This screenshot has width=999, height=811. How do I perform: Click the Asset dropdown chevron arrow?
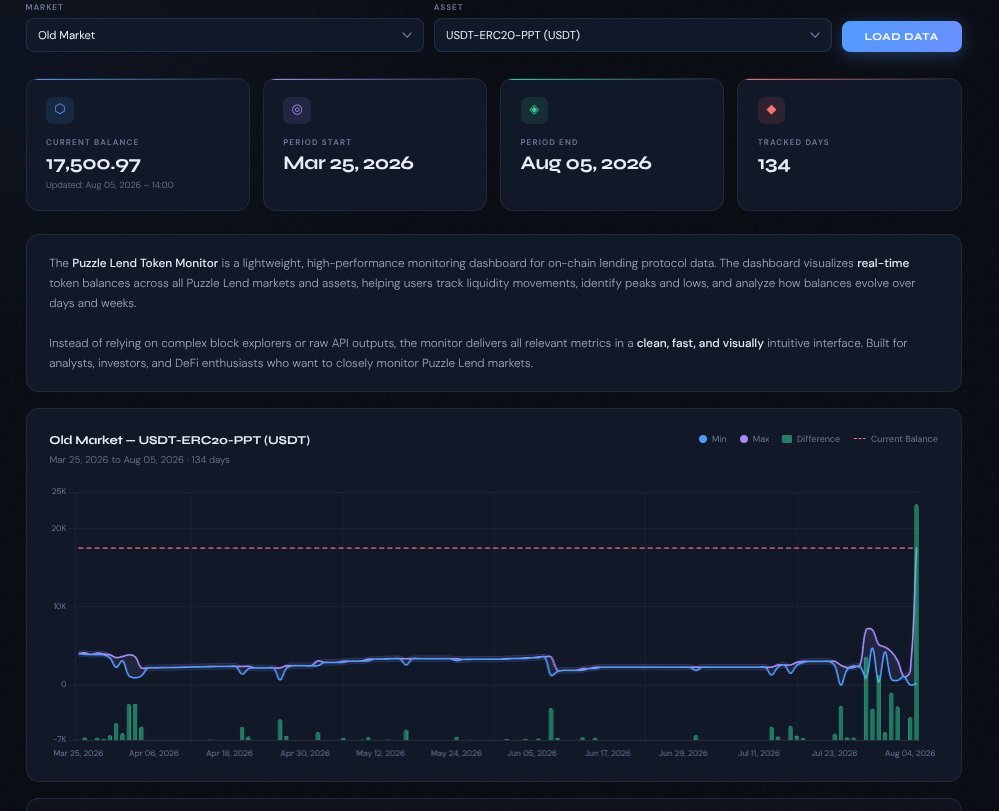(814, 35)
